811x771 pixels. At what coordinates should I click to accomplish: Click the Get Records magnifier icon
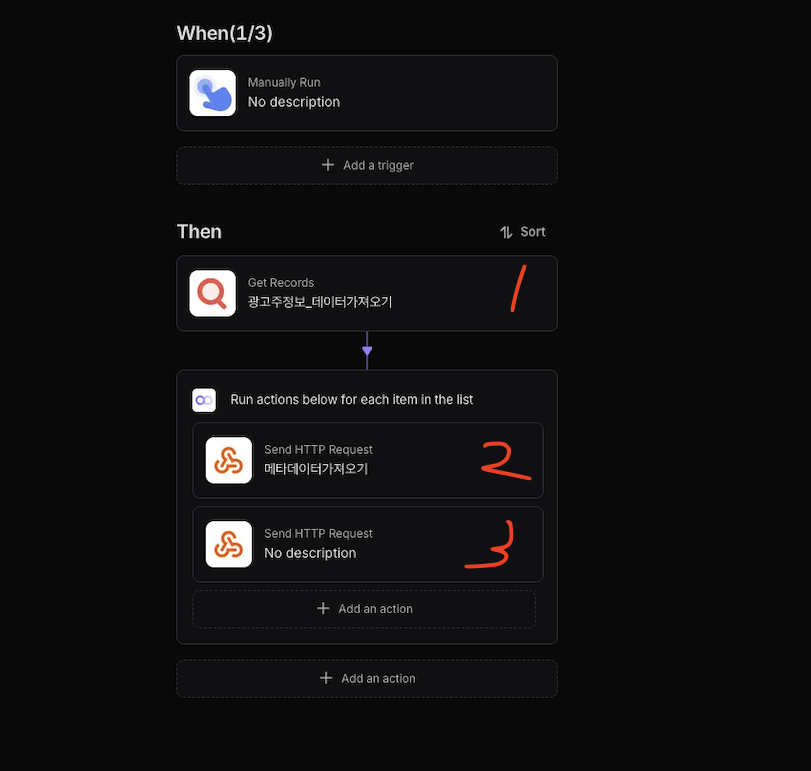[213, 293]
